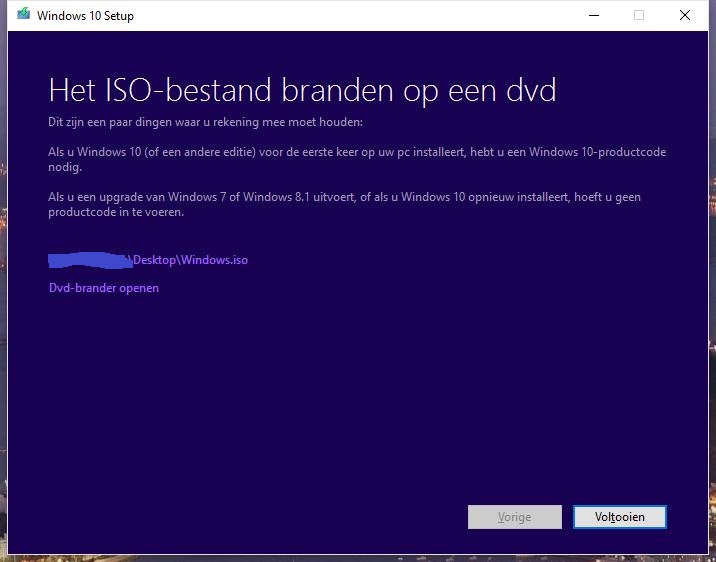This screenshot has height=562, width=716.
Task: Click the "Dit zijn een paar dingen" subtitle line
Action: point(205,122)
